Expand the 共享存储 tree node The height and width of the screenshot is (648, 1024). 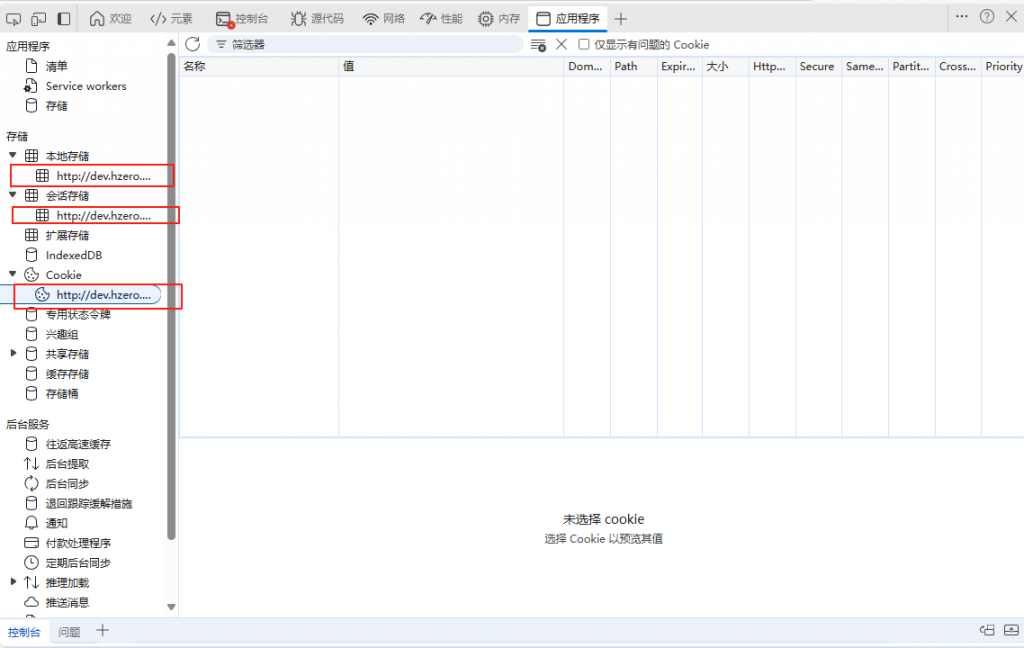[13, 354]
